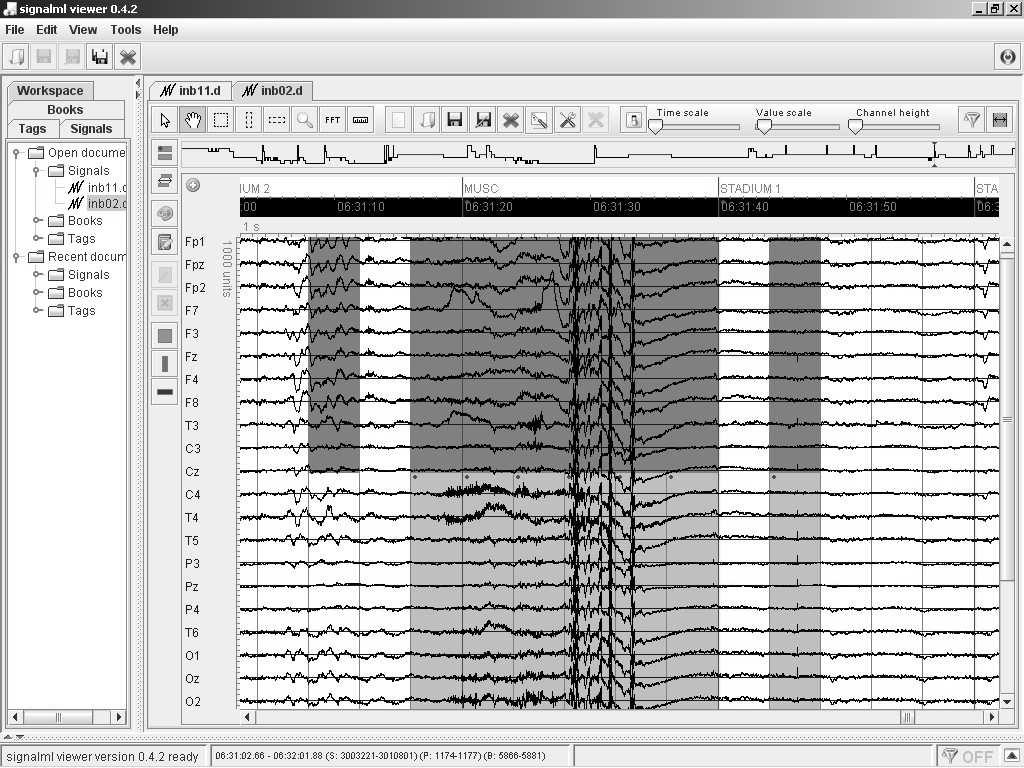Switch to the inb11.d document tab
This screenshot has height=768, width=1024.
[x=191, y=90]
